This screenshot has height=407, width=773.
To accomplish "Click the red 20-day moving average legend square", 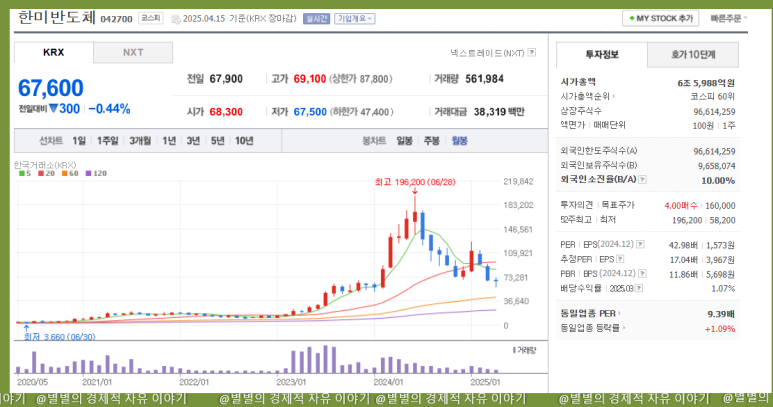I will [x=41, y=173].
